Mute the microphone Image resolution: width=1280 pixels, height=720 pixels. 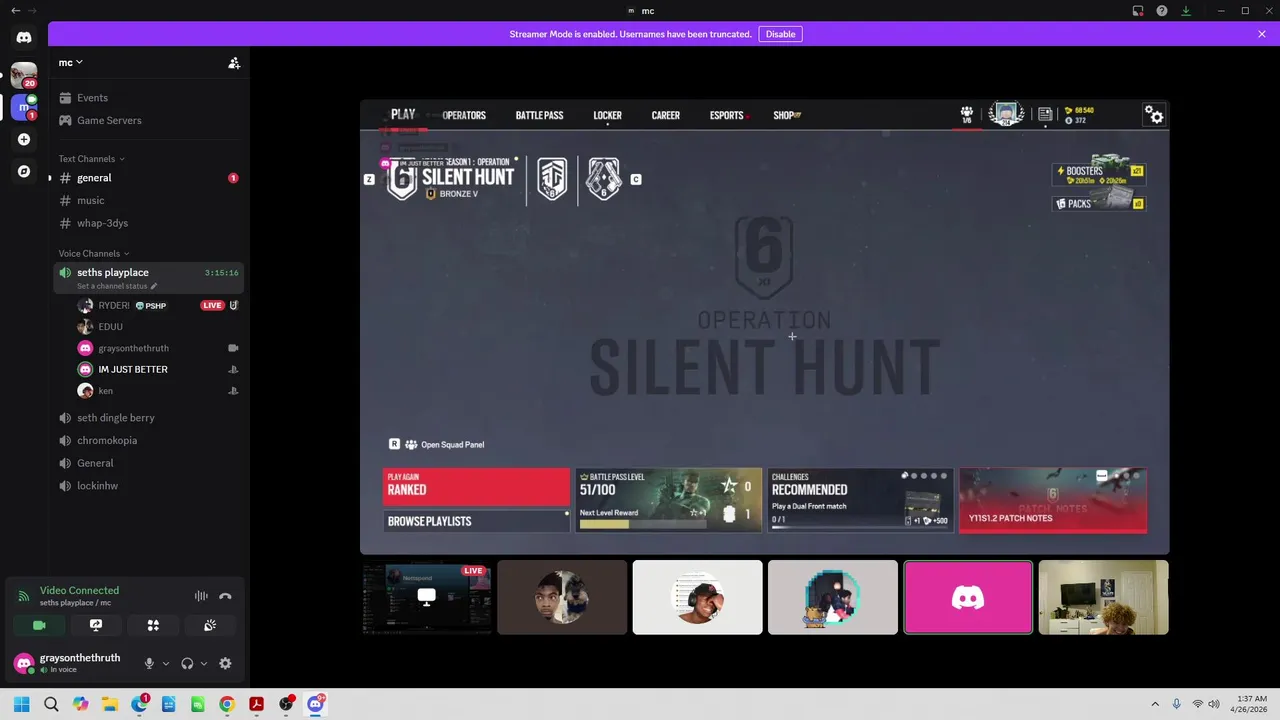[x=149, y=663]
